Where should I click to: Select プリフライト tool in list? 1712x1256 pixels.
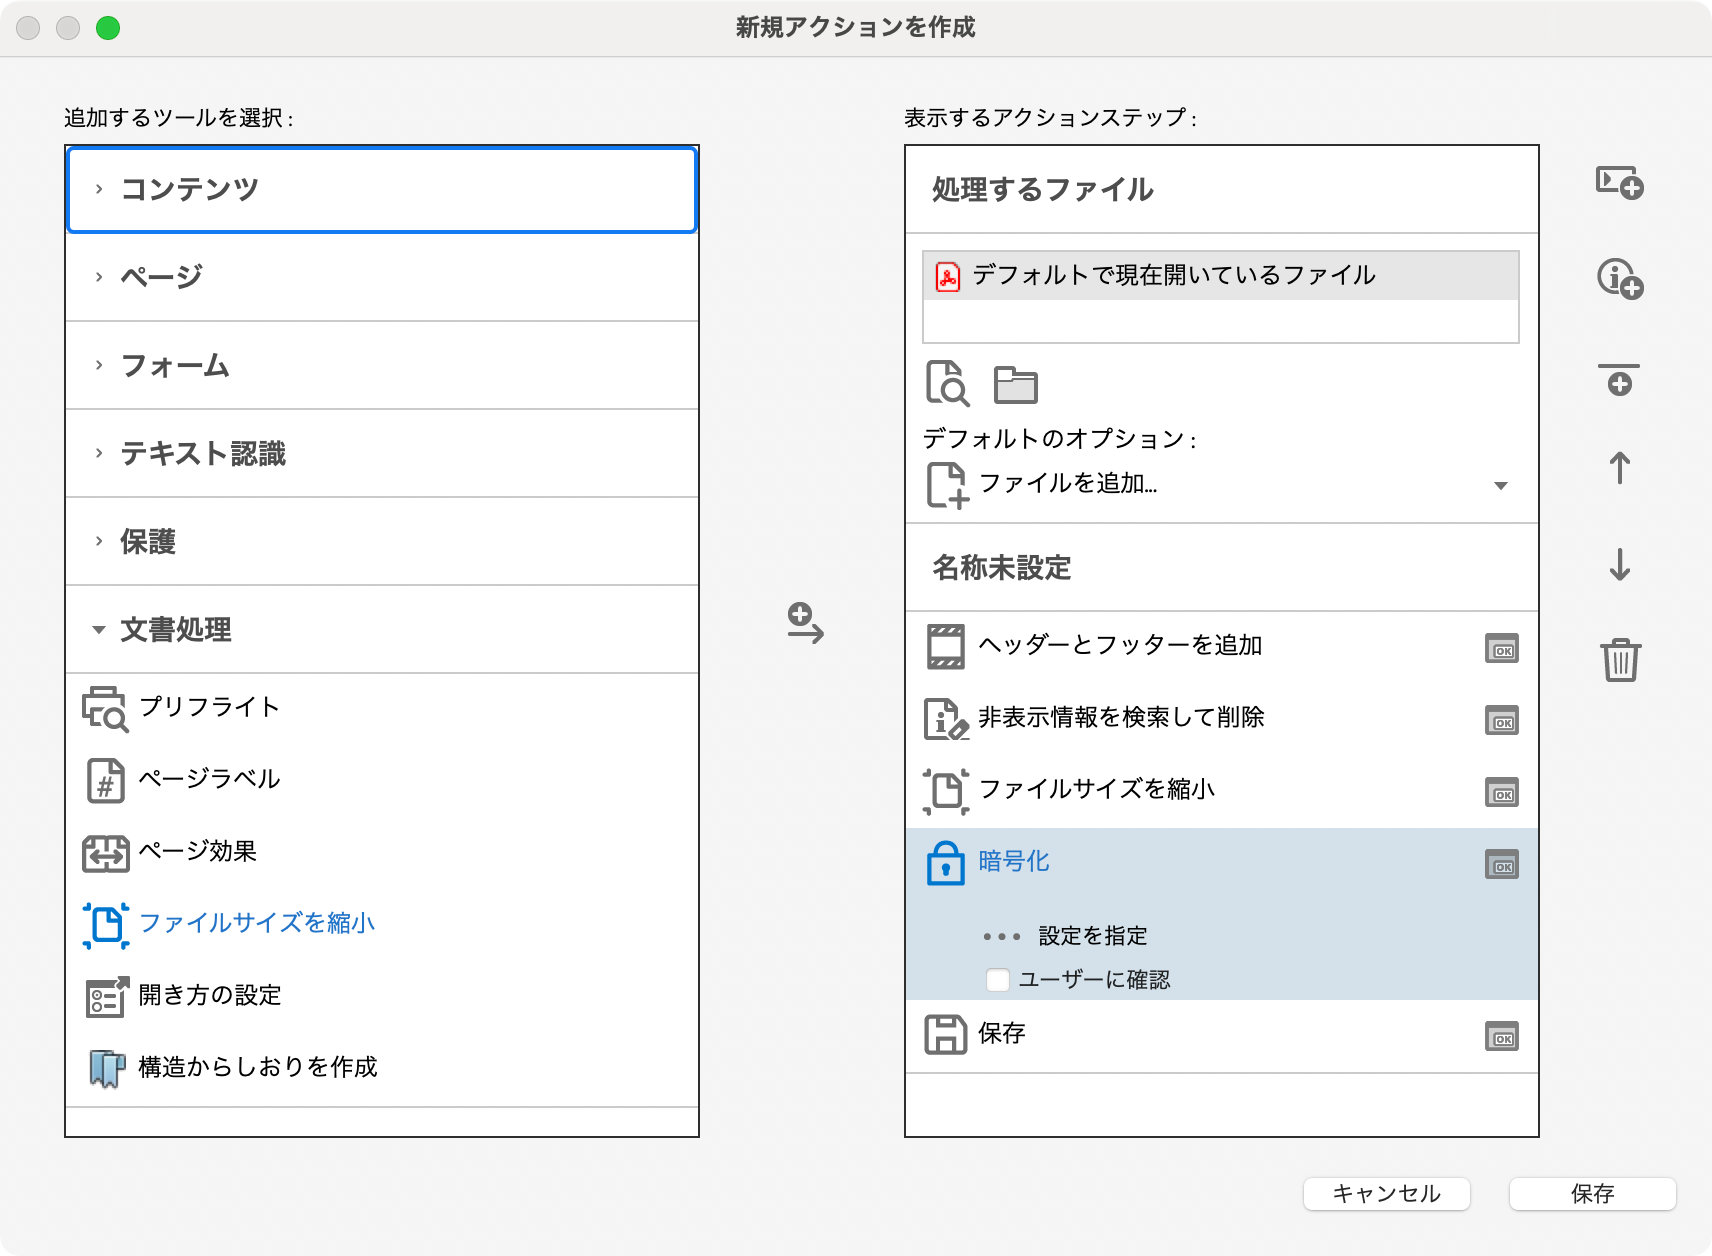pos(209,707)
